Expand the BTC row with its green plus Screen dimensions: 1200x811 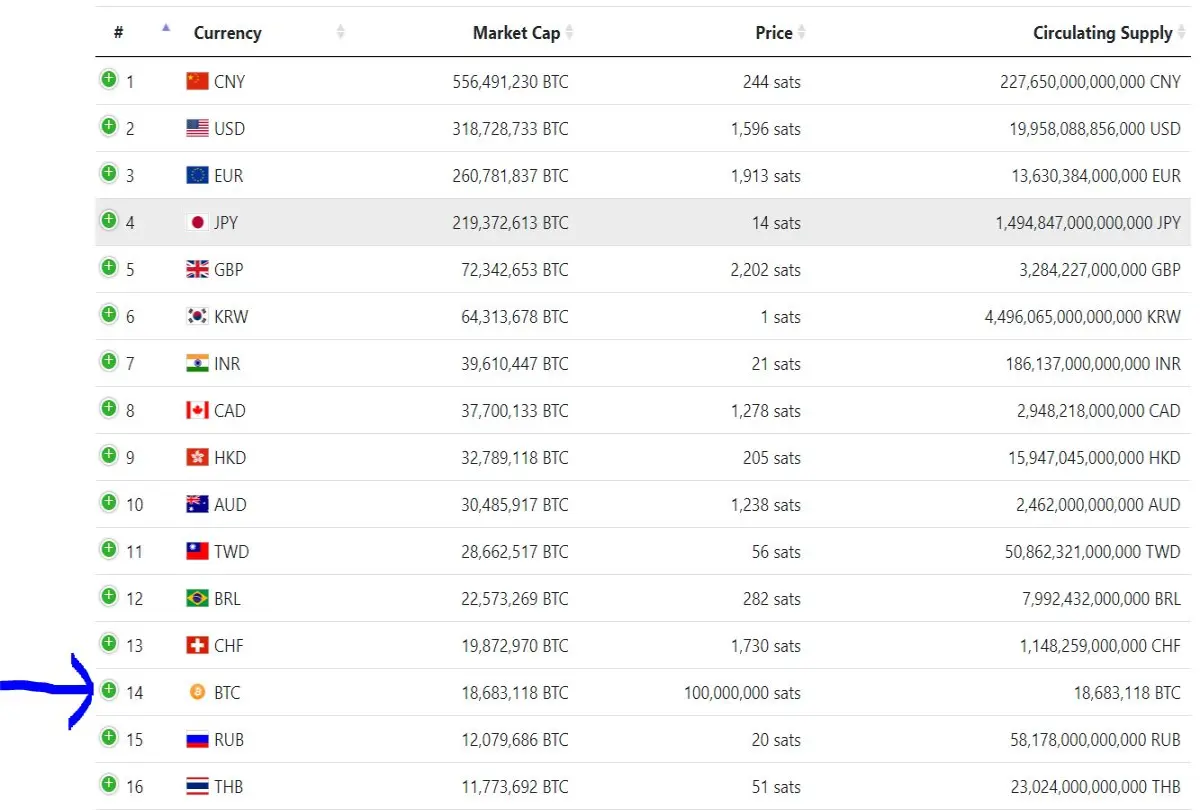point(109,690)
